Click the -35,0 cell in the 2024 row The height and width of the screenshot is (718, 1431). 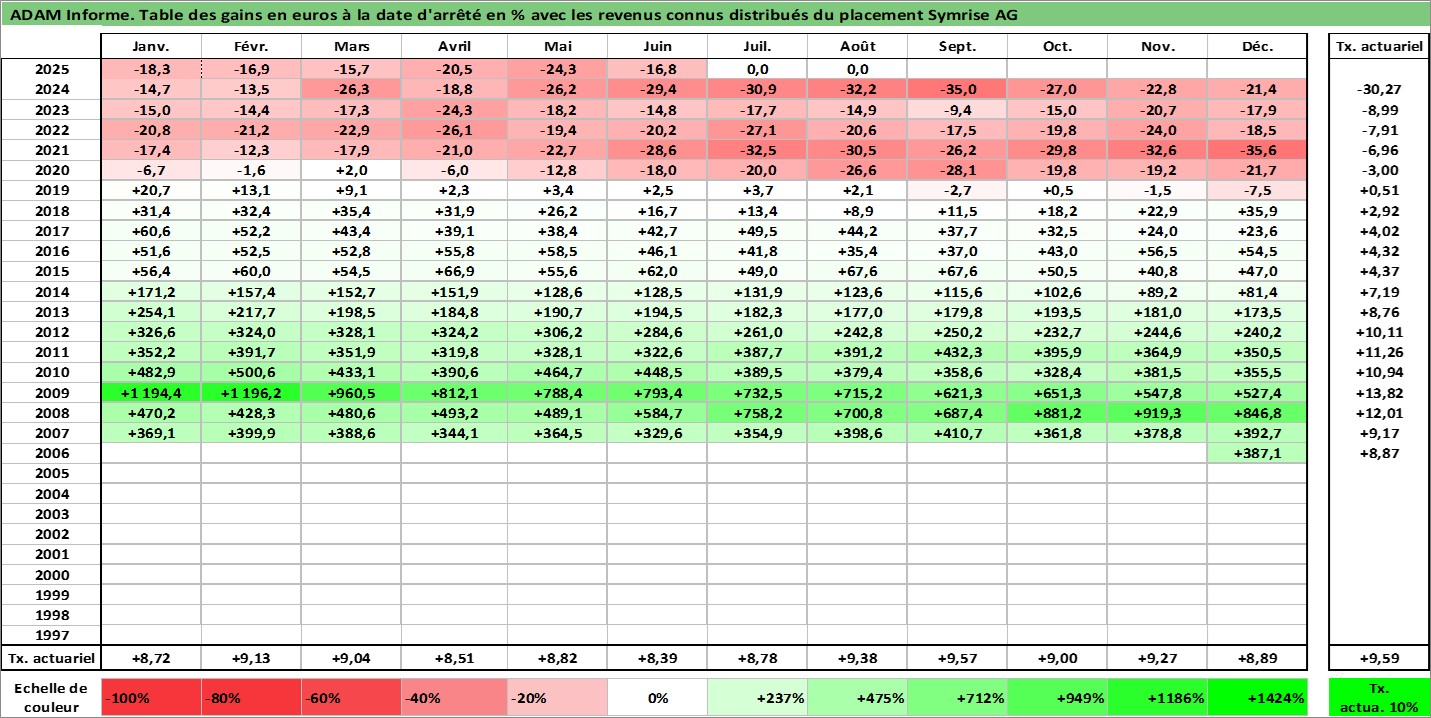click(957, 89)
